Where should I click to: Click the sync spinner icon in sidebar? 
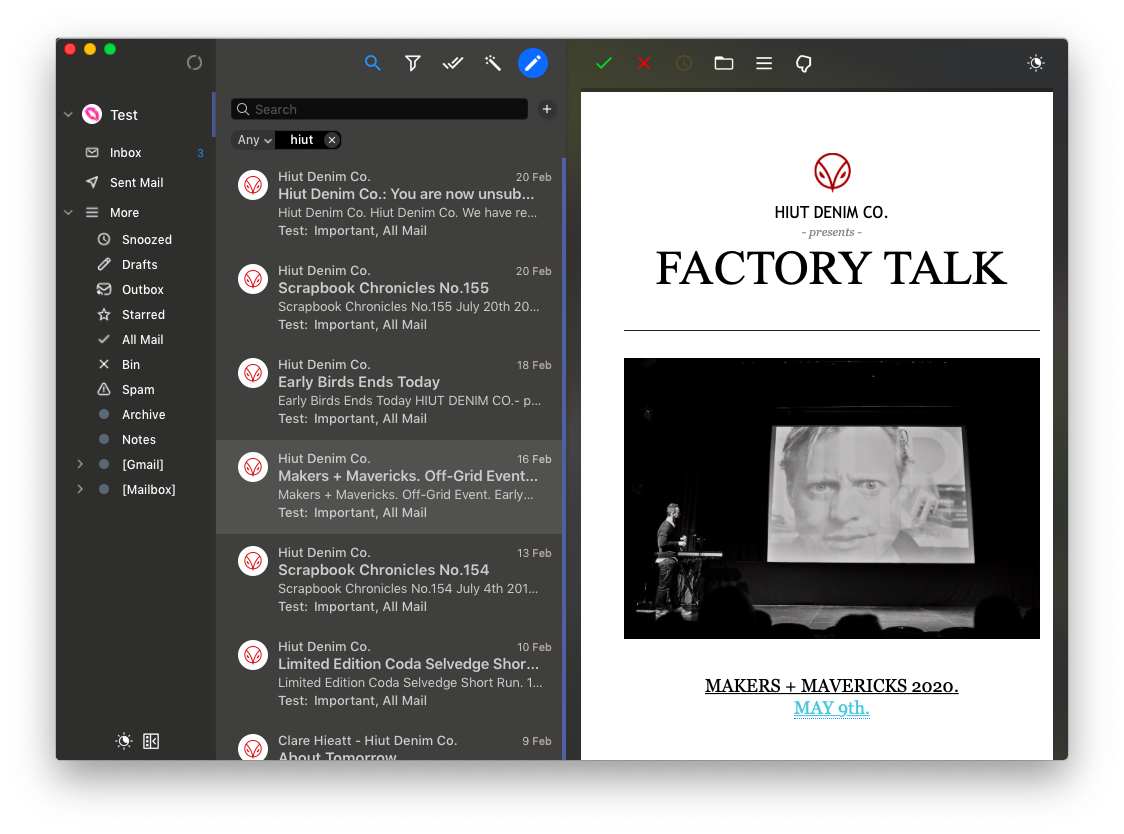point(194,63)
